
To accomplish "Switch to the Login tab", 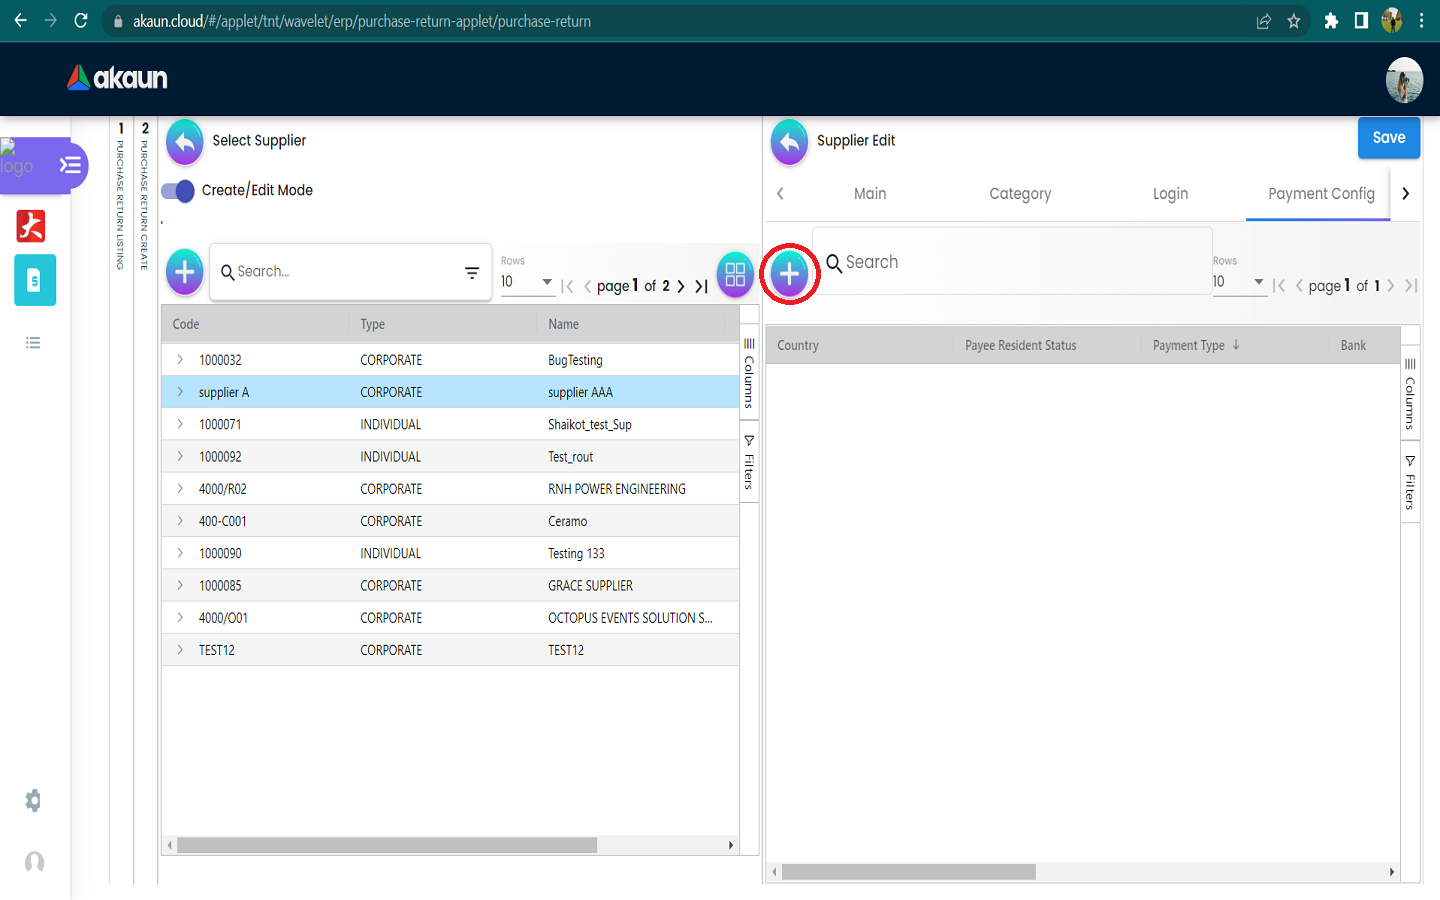I will pyautogui.click(x=1170, y=194).
